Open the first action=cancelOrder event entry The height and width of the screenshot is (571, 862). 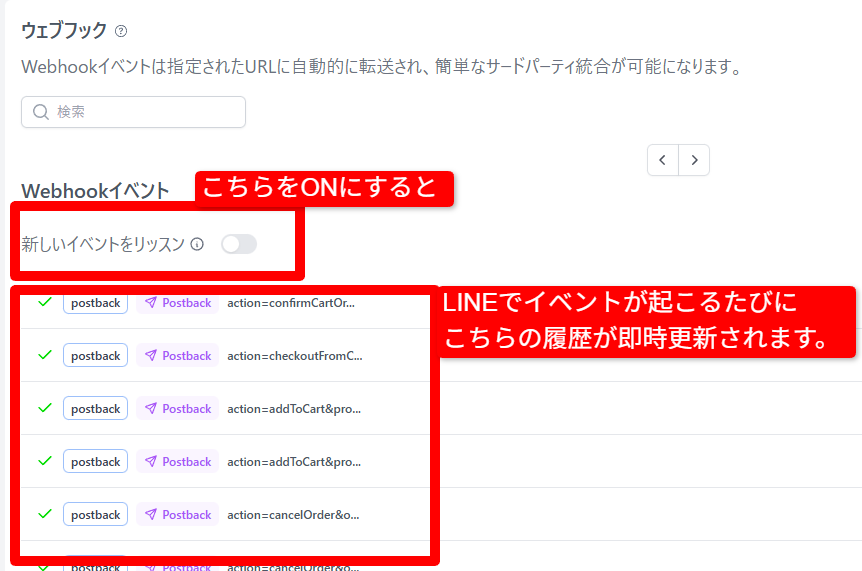(x=292, y=515)
